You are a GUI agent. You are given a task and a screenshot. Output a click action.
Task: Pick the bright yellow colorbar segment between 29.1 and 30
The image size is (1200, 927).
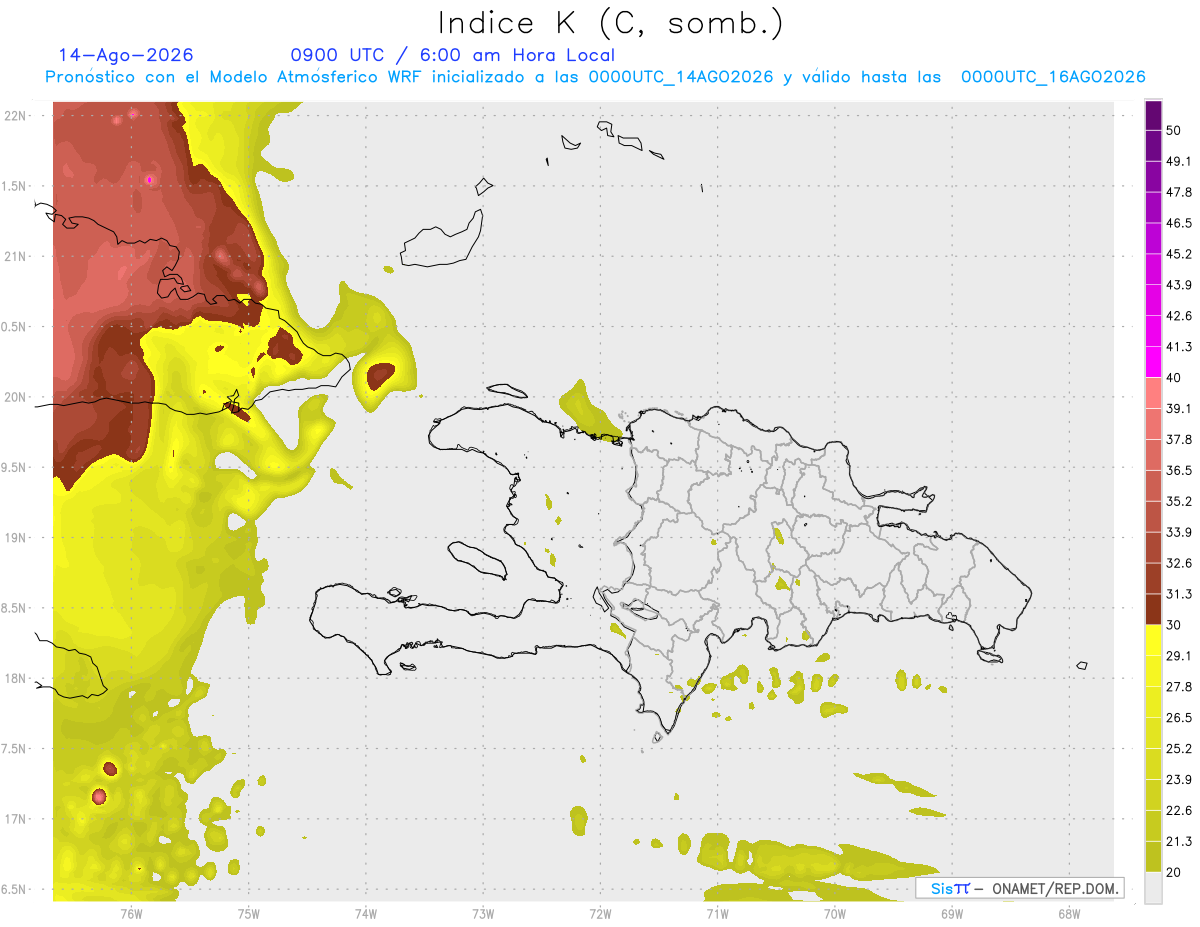click(1153, 640)
